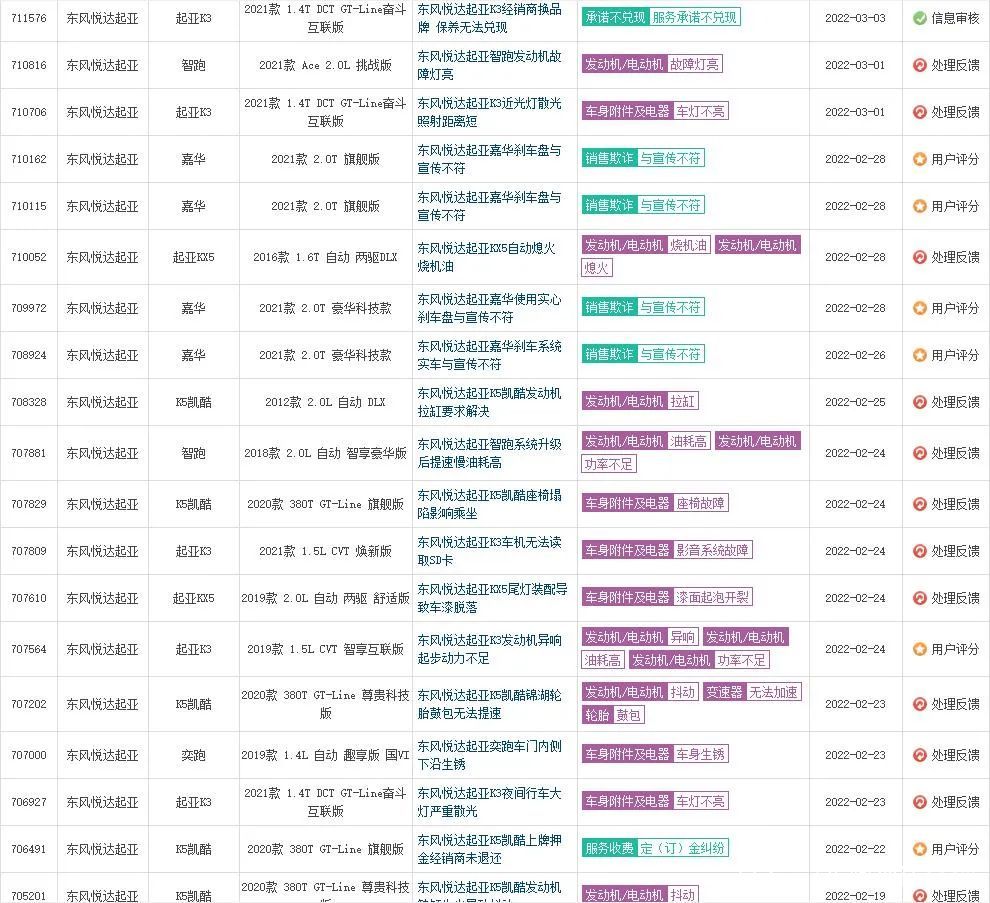Click model cell 奕跑 in row 707000
The height and width of the screenshot is (903, 990).
click(x=193, y=755)
